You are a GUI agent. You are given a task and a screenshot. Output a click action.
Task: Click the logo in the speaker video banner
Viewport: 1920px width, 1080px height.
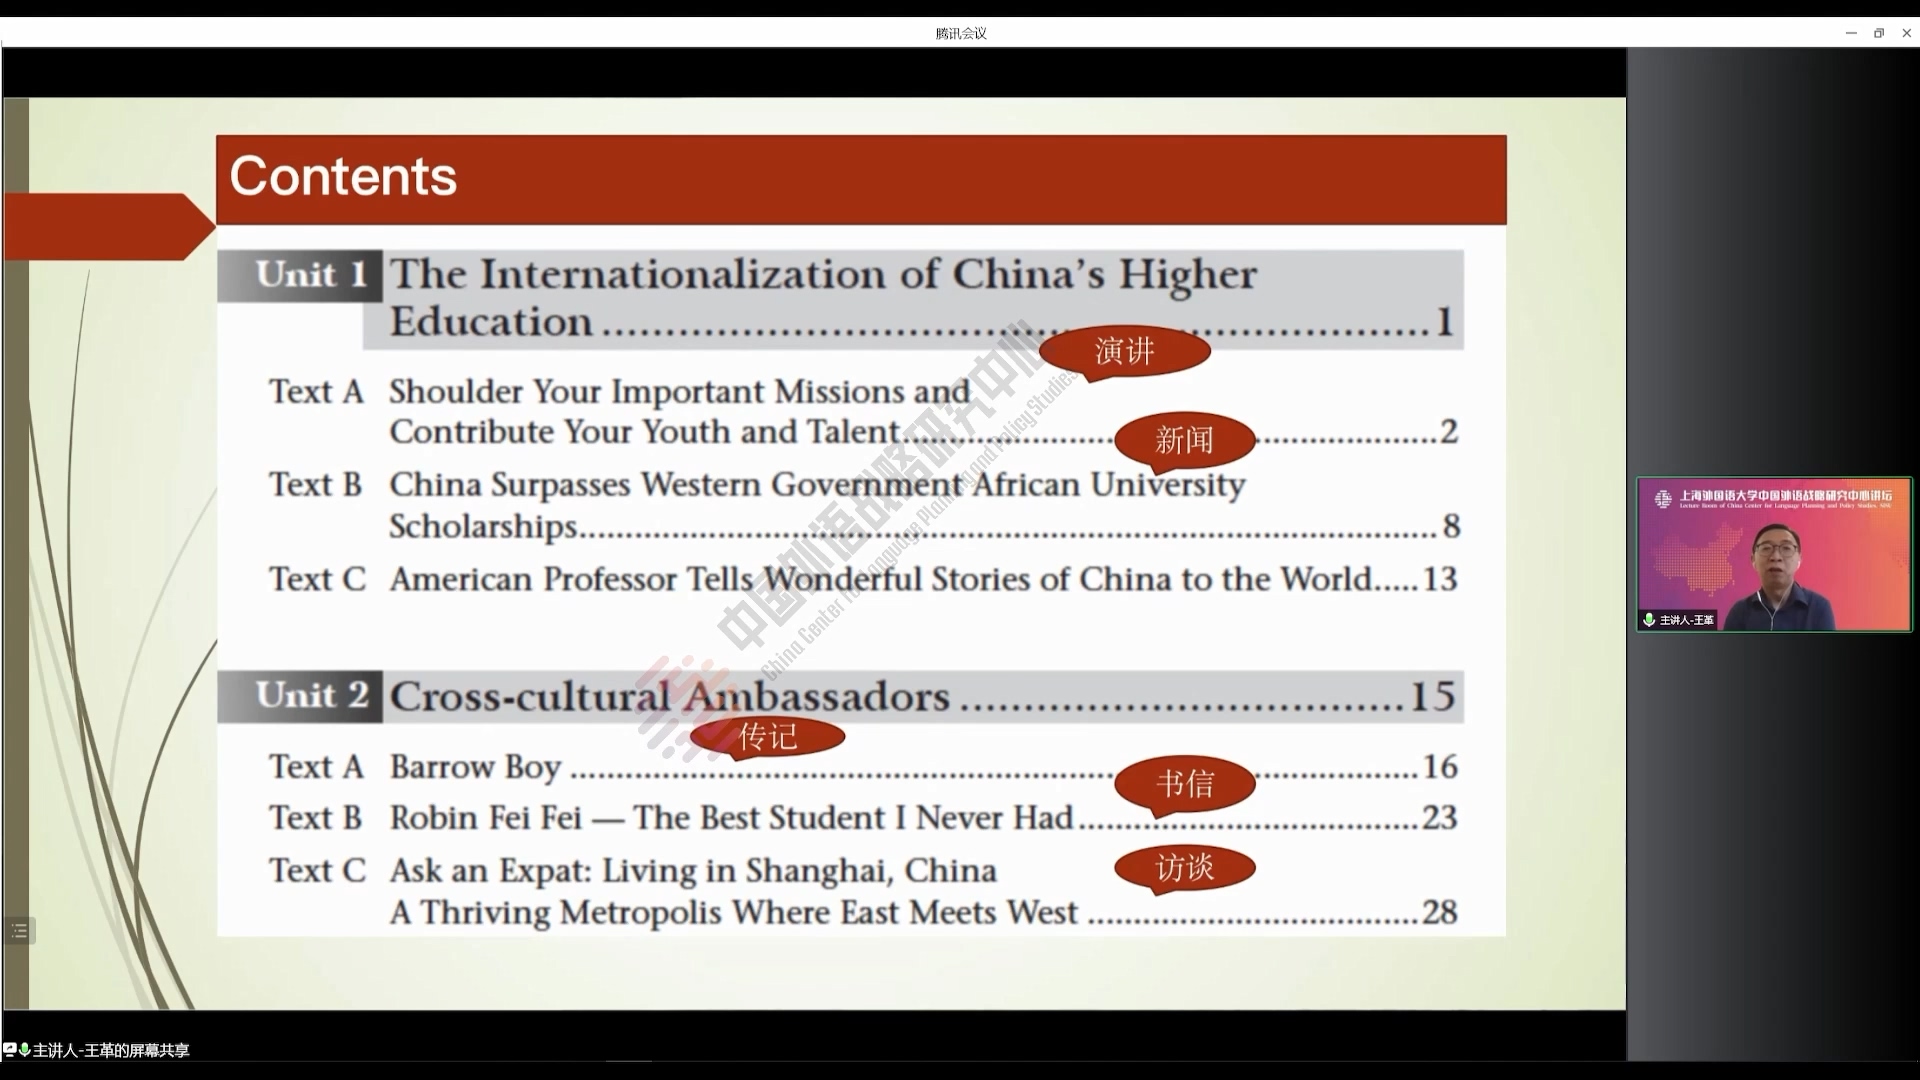(x=1663, y=498)
